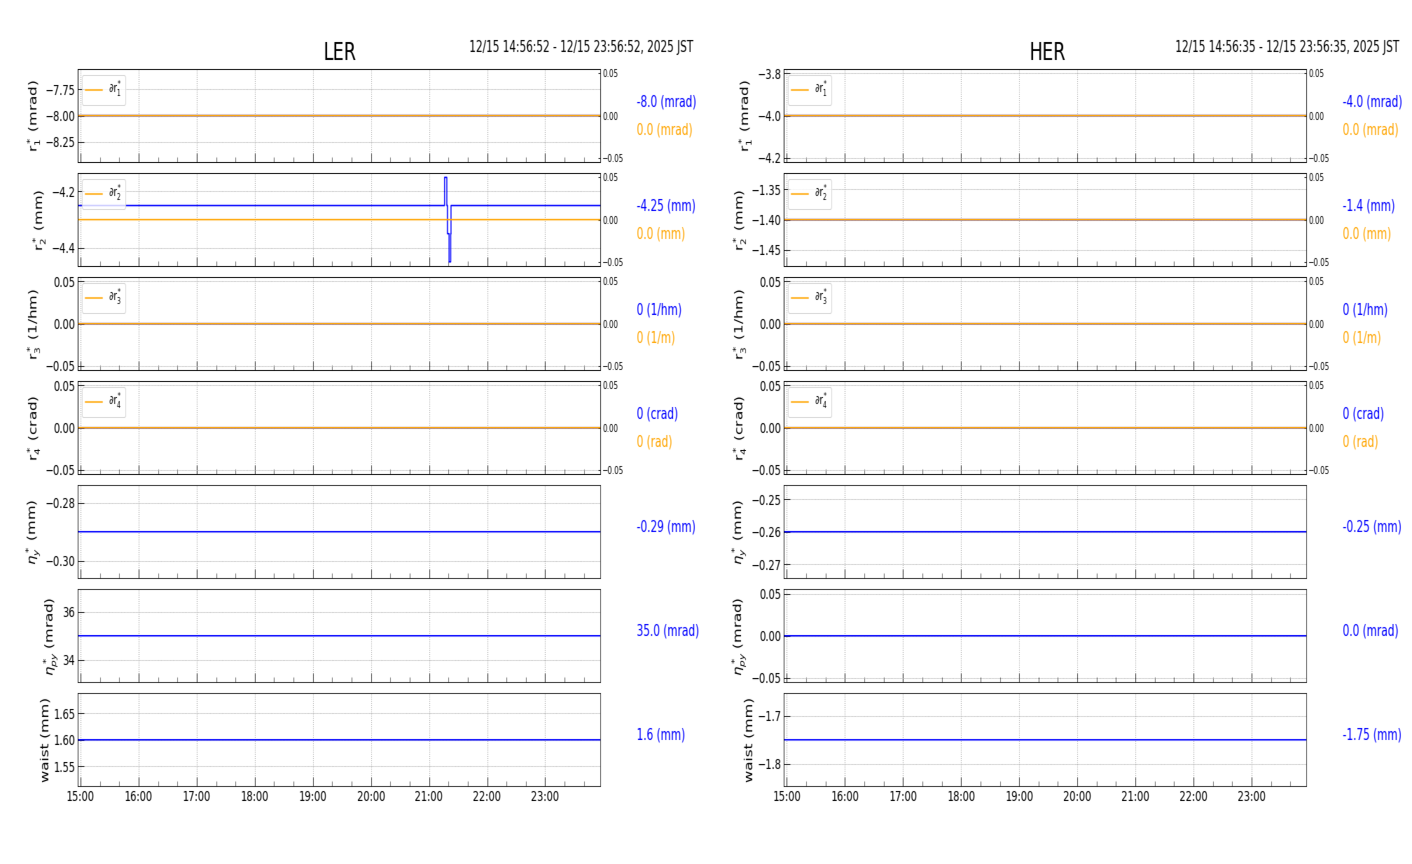Click the 19:00 tick on the HER time axis

pyautogui.click(x=1019, y=797)
